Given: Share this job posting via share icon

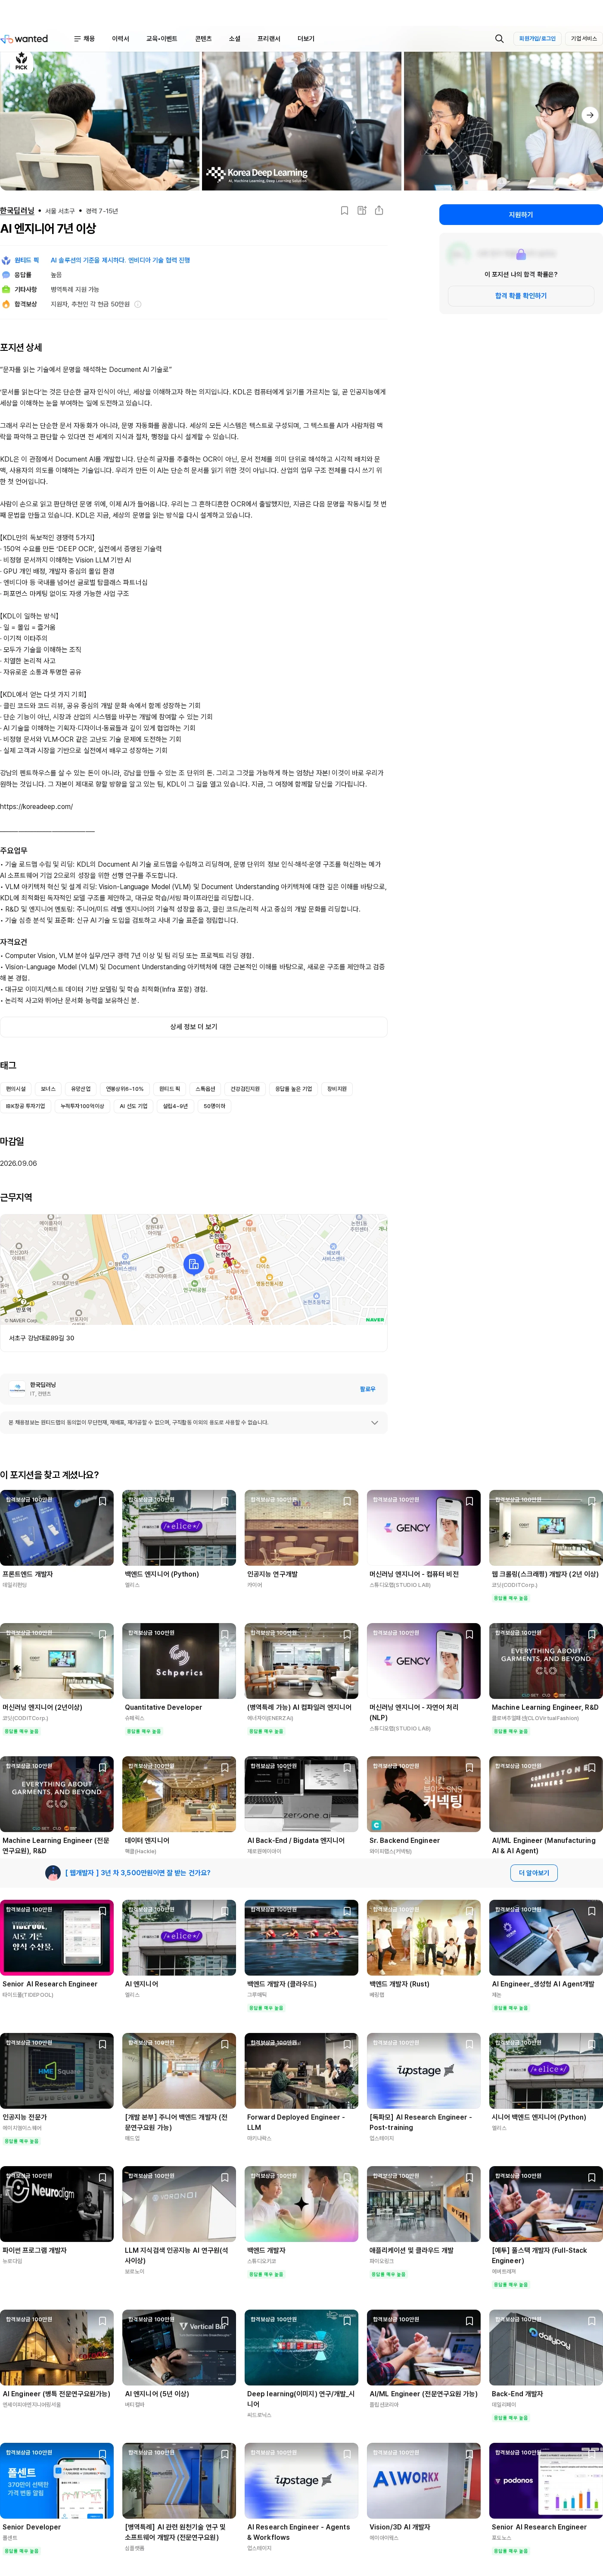Looking at the screenshot, I should tap(379, 210).
